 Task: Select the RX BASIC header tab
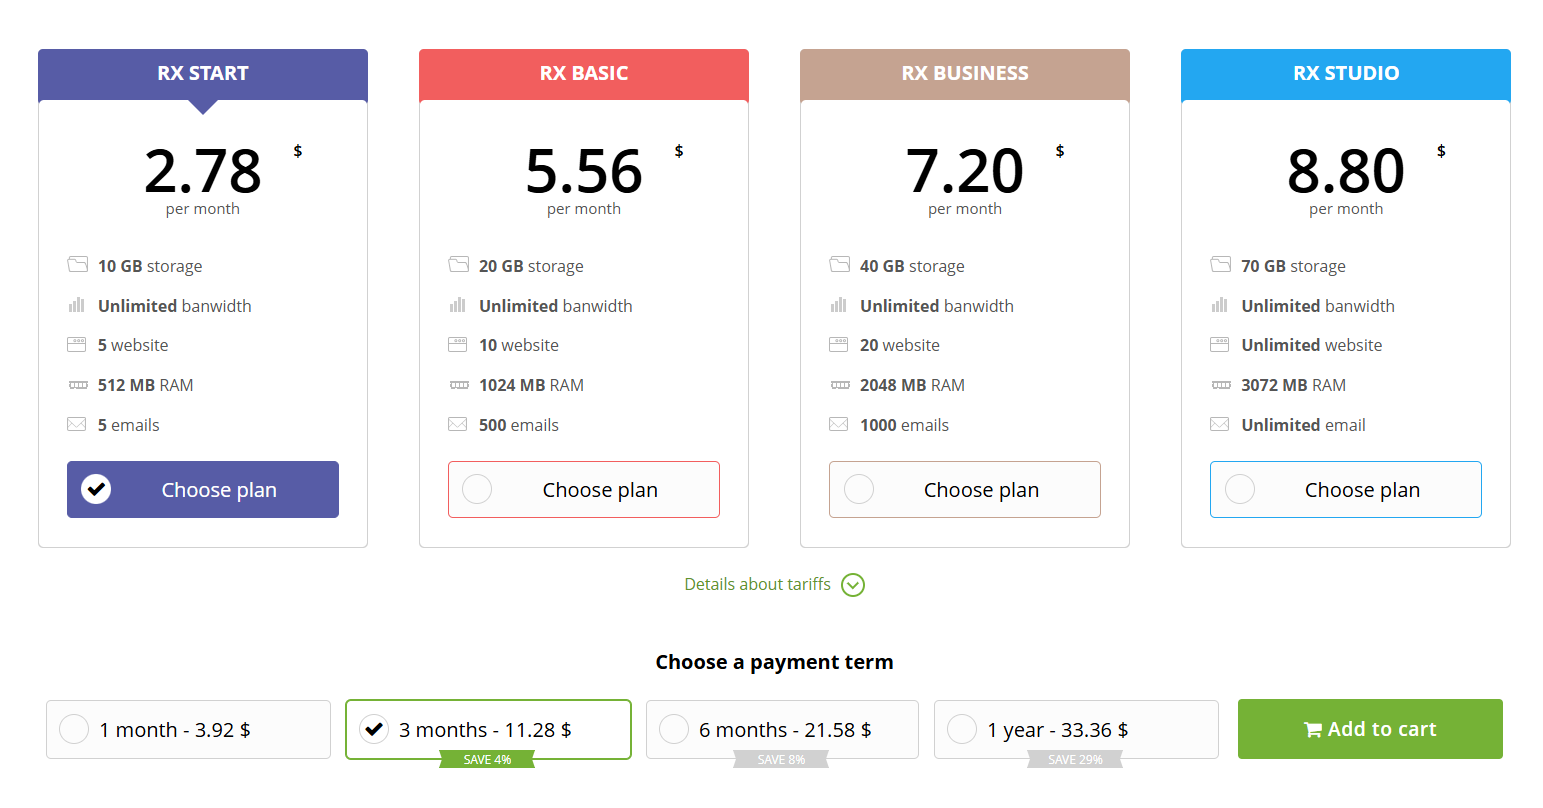click(584, 74)
